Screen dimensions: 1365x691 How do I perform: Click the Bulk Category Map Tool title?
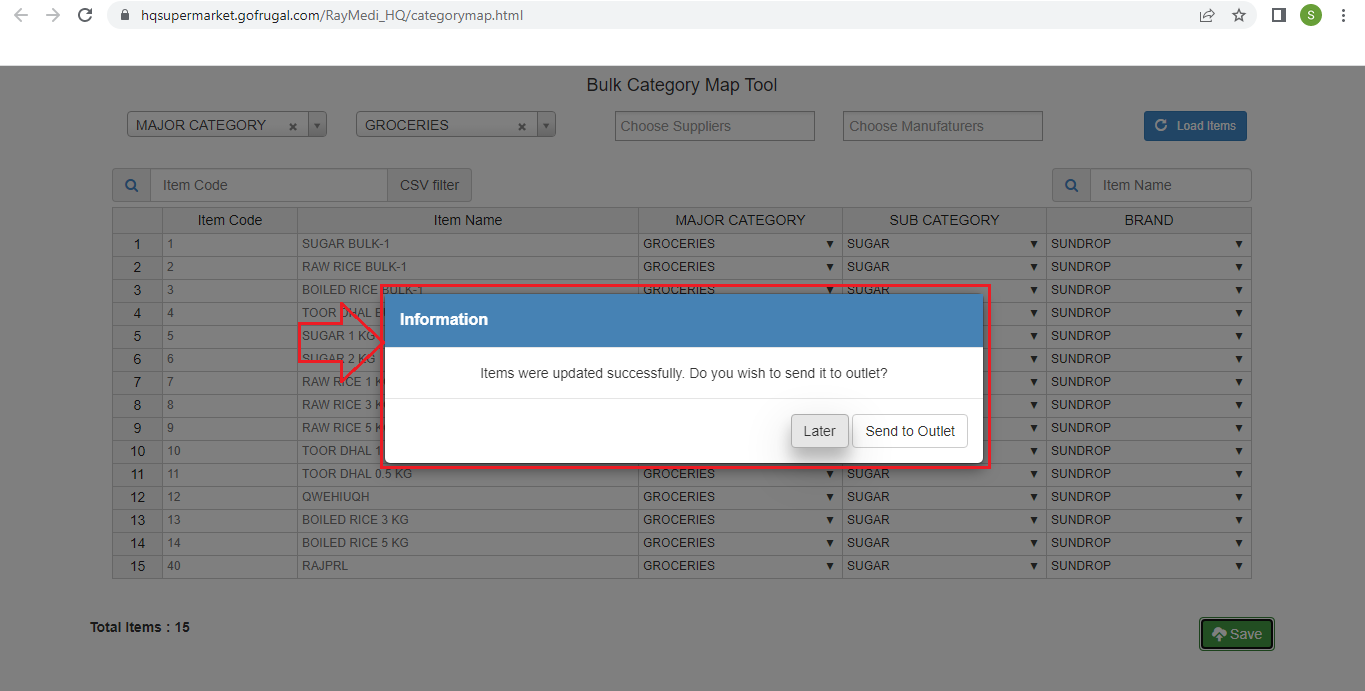point(682,85)
